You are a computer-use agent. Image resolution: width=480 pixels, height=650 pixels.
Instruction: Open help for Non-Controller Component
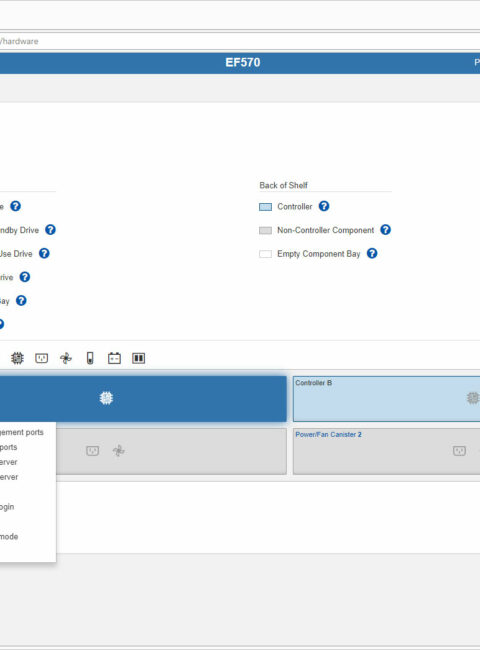click(385, 230)
